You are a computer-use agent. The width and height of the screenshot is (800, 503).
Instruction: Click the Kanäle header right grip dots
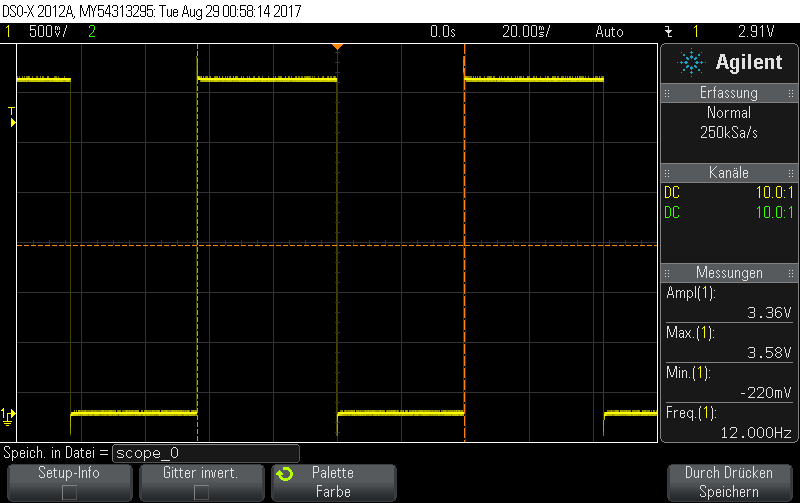point(791,173)
